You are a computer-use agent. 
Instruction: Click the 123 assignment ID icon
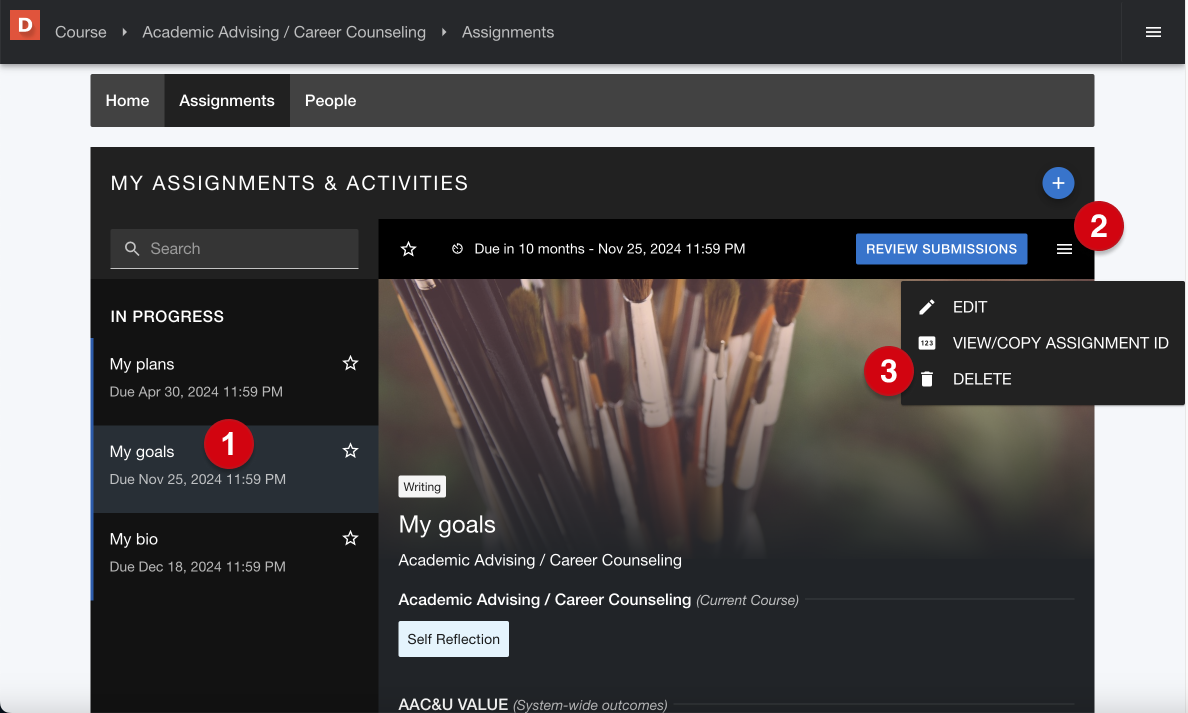(x=927, y=343)
